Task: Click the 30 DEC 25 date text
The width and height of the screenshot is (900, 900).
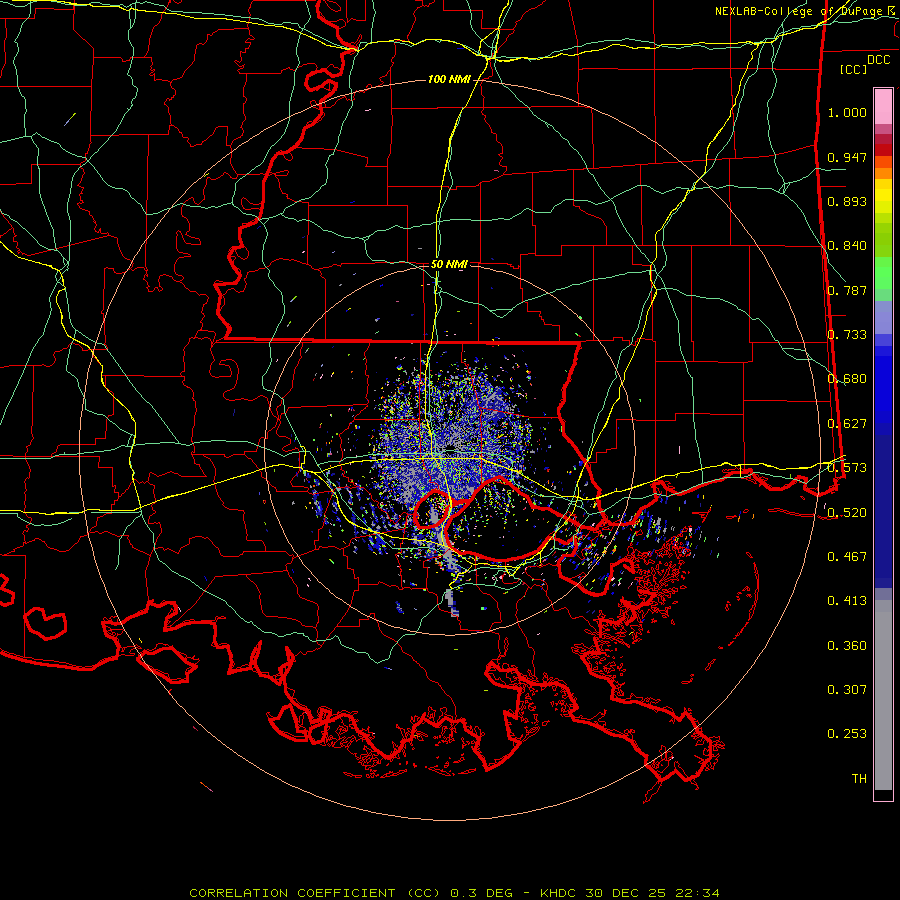Action: (626, 893)
